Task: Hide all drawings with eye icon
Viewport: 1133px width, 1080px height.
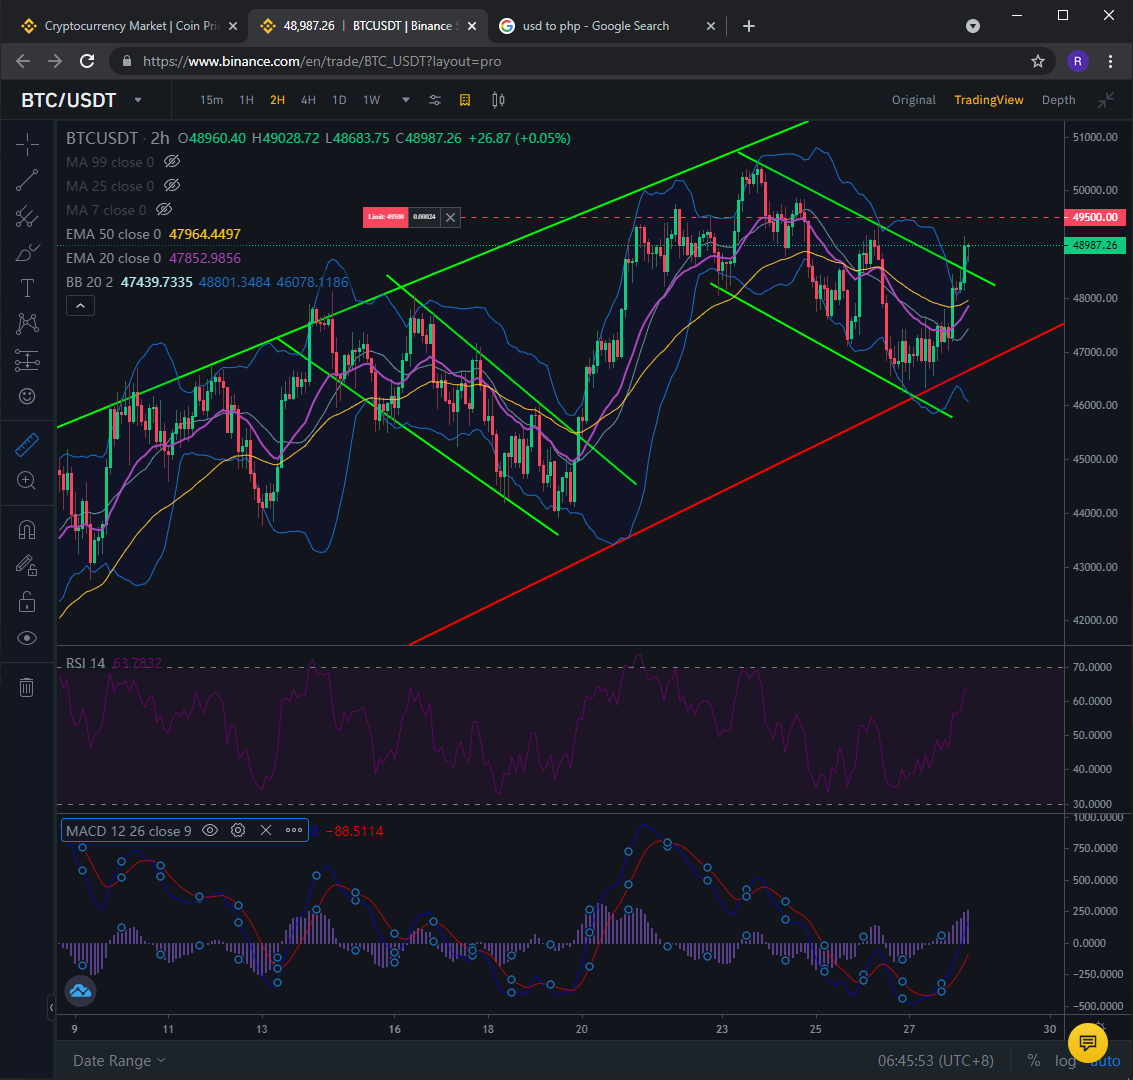Action: (27, 638)
